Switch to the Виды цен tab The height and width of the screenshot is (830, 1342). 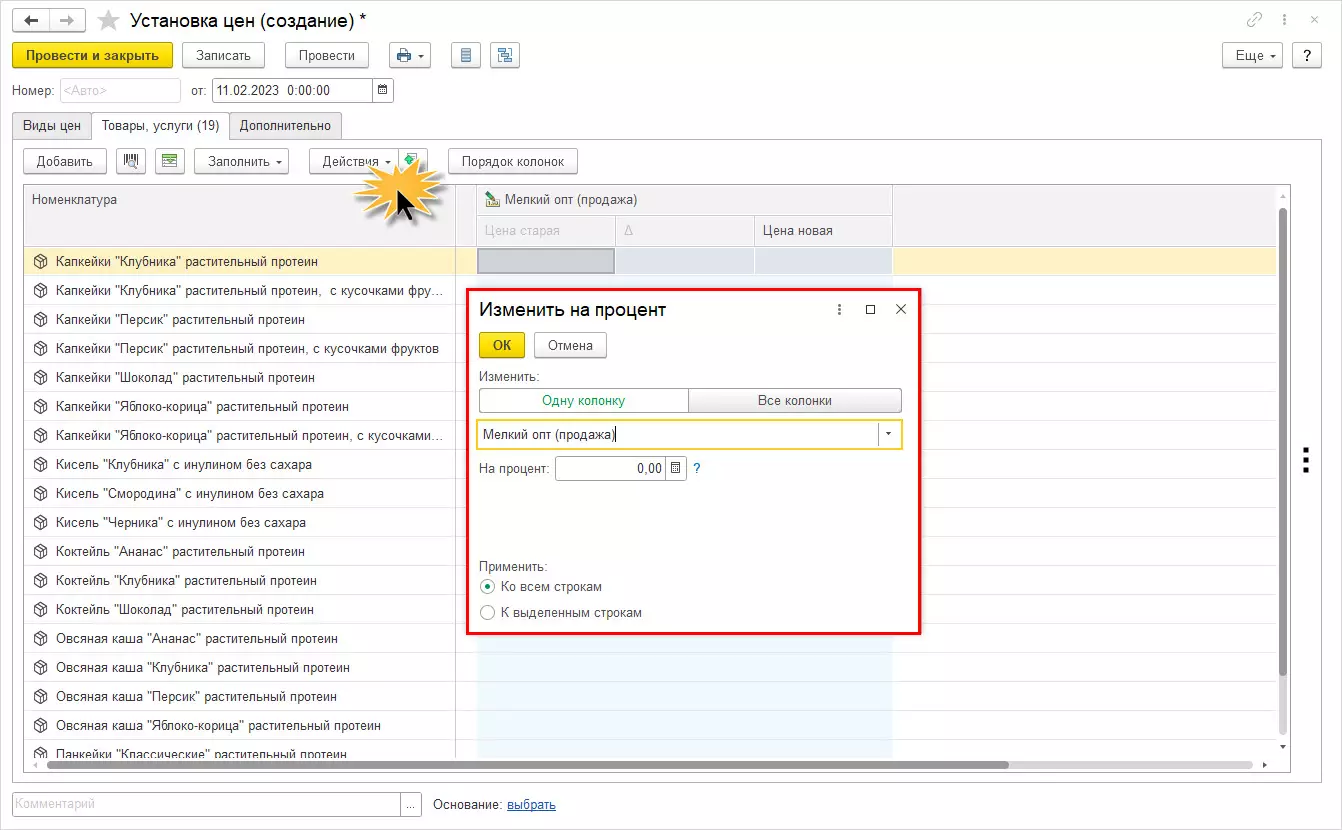[x=52, y=126]
